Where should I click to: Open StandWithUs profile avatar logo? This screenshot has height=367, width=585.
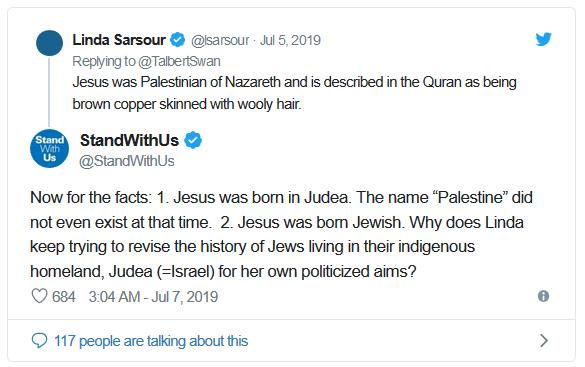pyautogui.click(x=50, y=148)
